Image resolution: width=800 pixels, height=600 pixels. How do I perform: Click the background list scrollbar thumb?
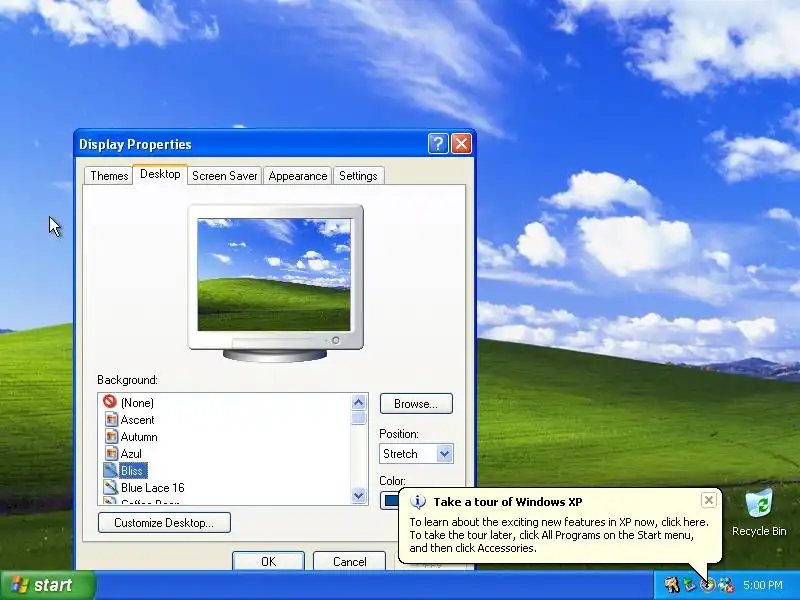(x=359, y=418)
